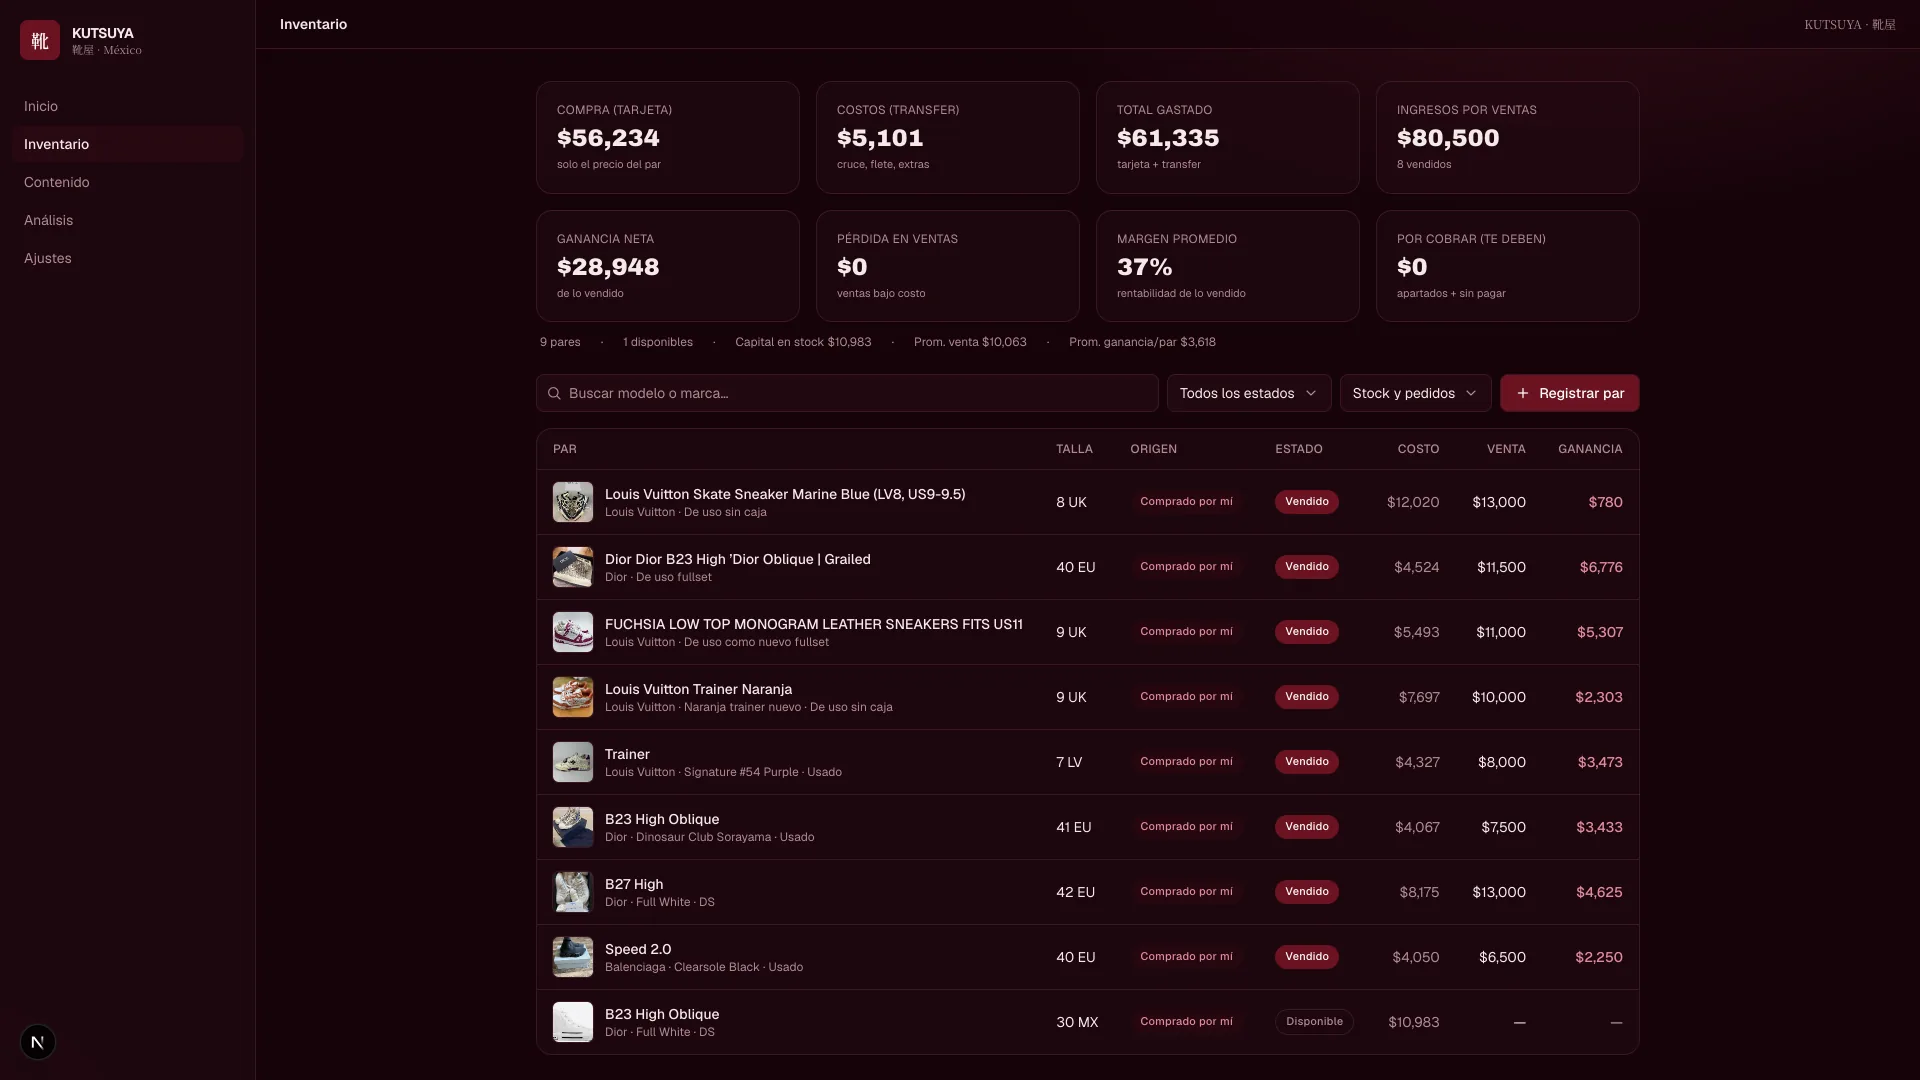Click the Registrar par button
The width and height of the screenshot is (1920, 1080).
pos(1569,393)
